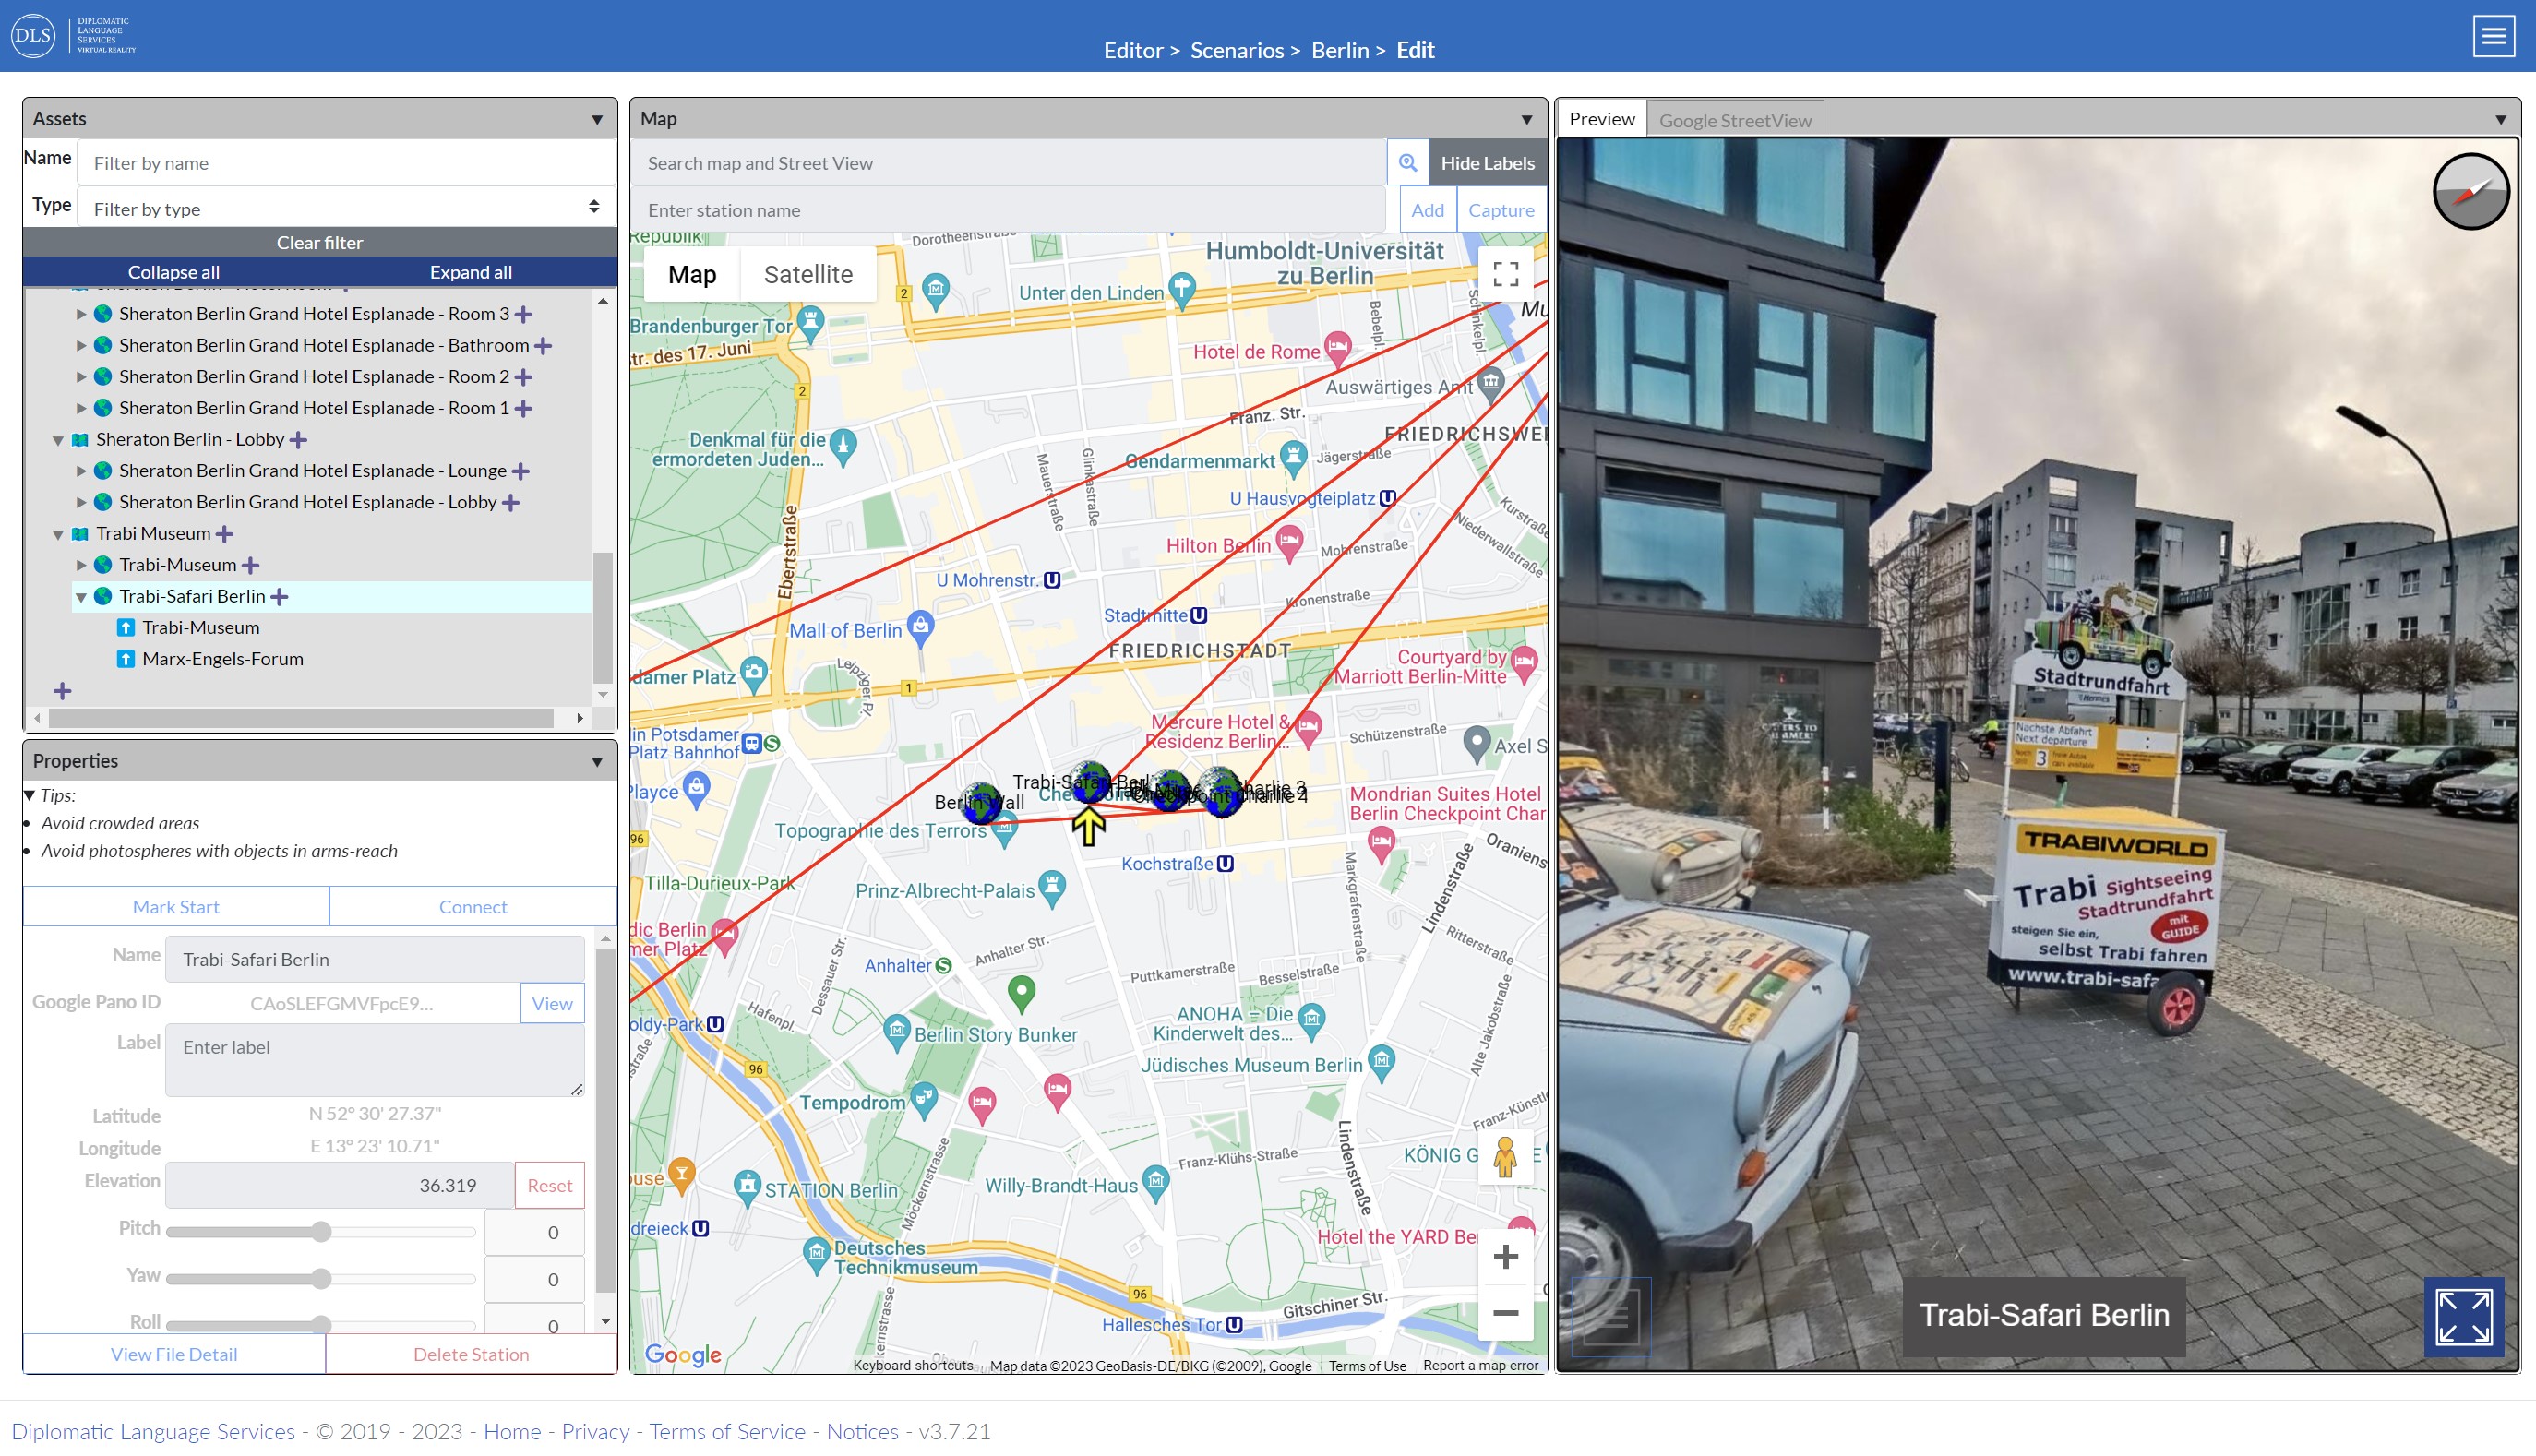Go to Scenarios in the breadcrumb
2536x1456 pixels.
click(1237, 50)
